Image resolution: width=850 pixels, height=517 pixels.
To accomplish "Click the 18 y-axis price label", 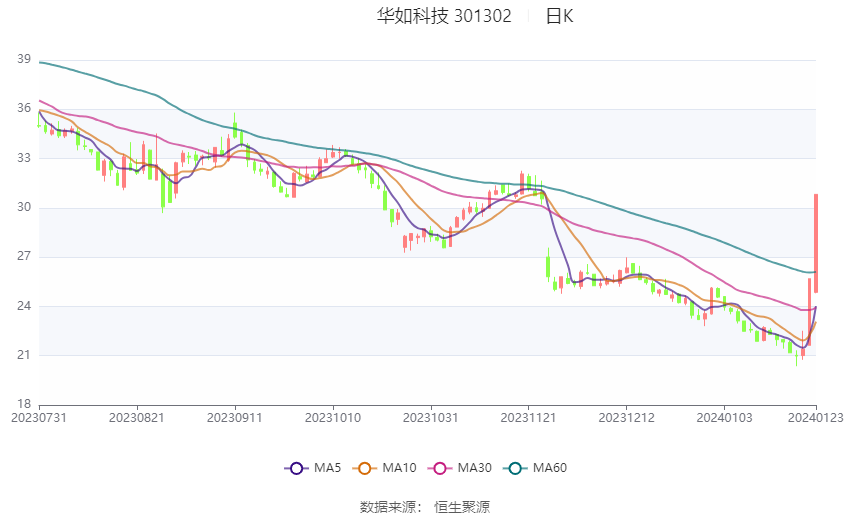I will click(x=24, y=404).
